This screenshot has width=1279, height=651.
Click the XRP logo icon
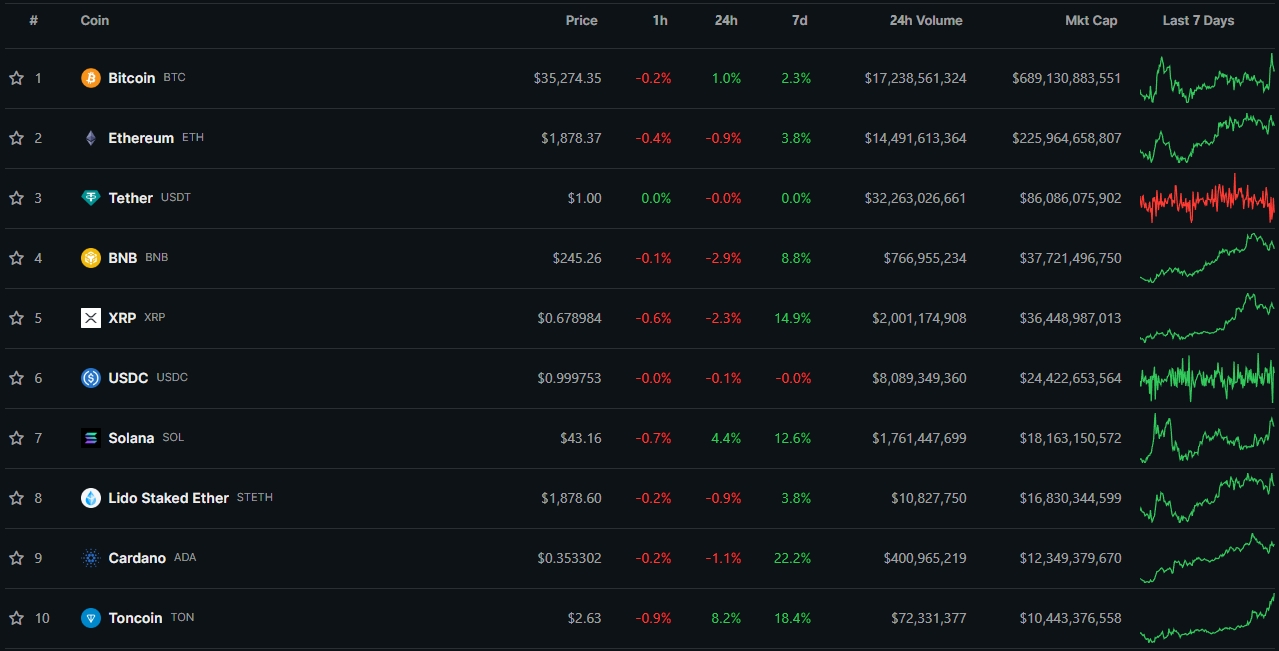point(91,318)
